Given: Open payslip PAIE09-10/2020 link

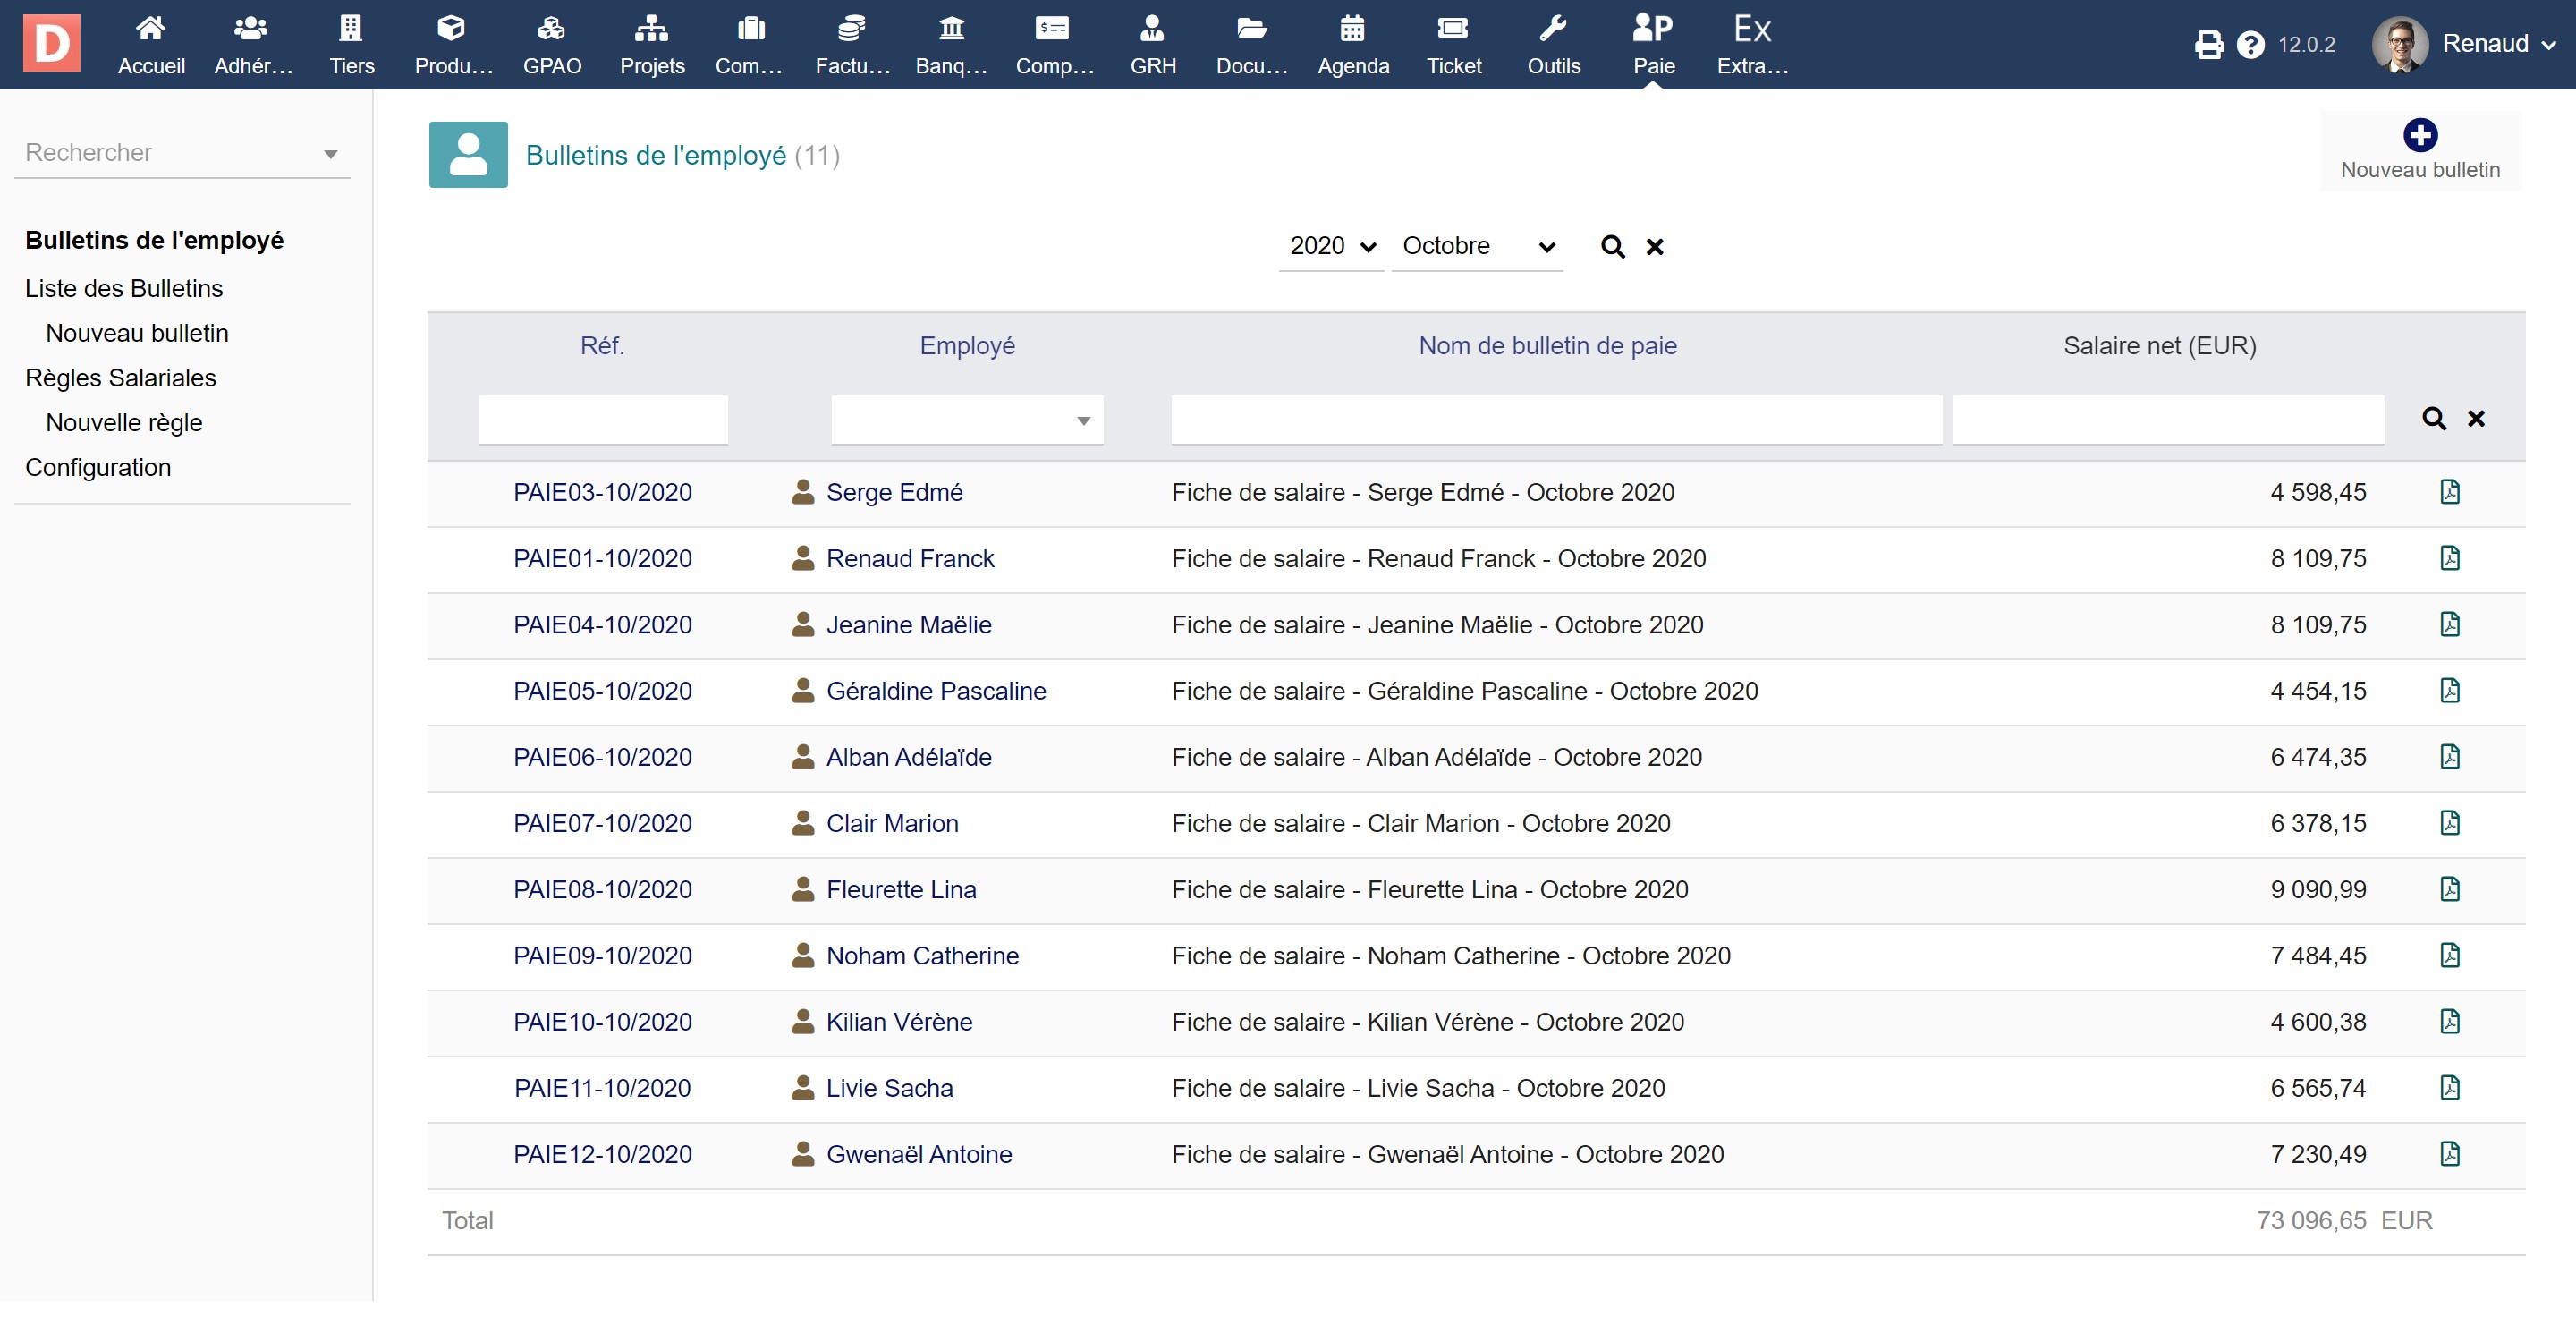Looking at the screenshot, I should [x=602, y=956].
